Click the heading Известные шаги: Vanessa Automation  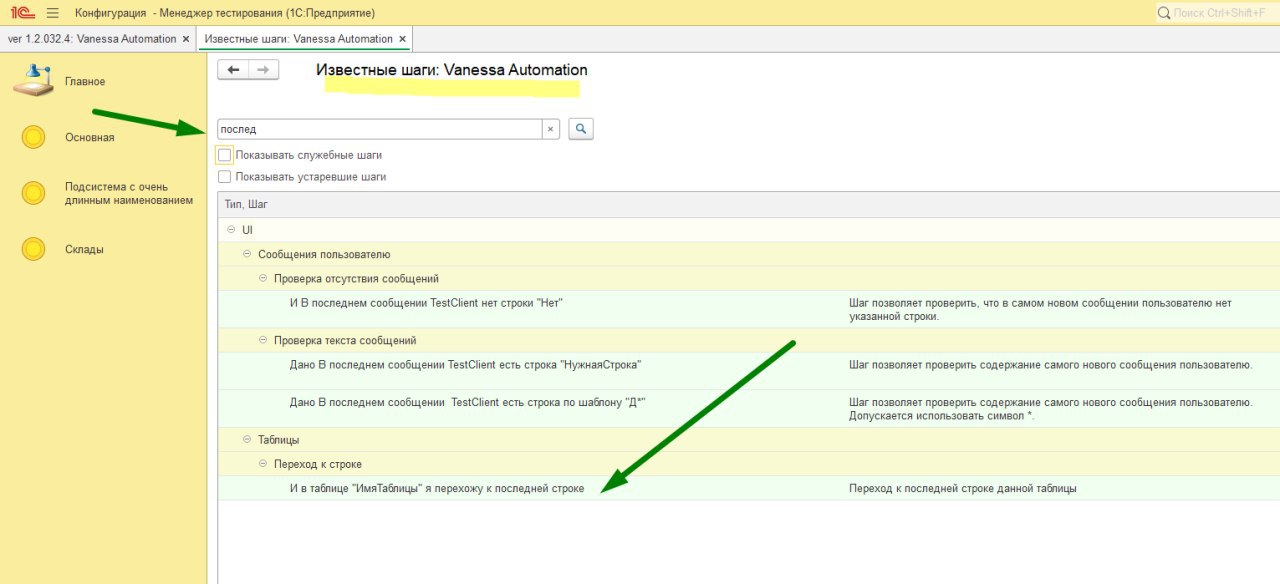click(x=452, y=70)
